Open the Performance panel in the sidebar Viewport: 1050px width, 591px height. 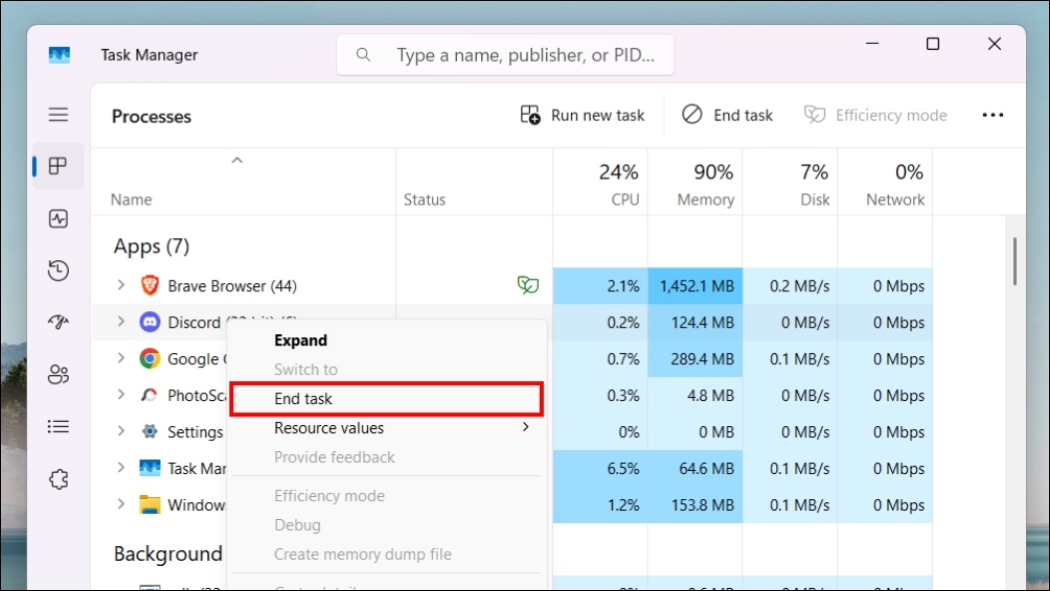click(x=58, y=218)
